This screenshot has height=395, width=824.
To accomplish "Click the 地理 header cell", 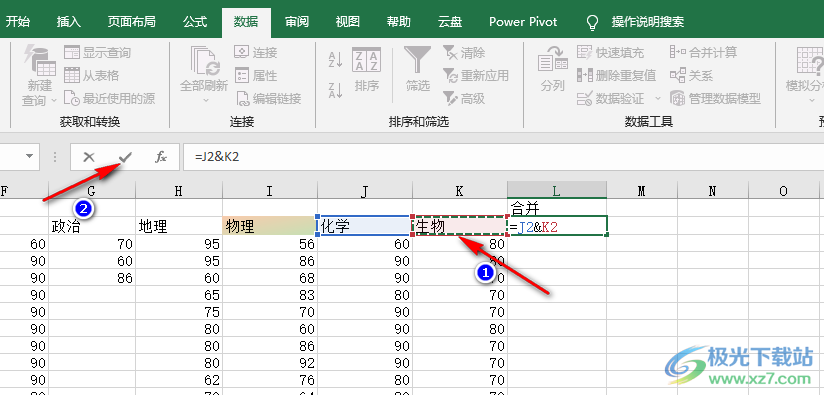I will pyautogui.click(x=179, y=226).
